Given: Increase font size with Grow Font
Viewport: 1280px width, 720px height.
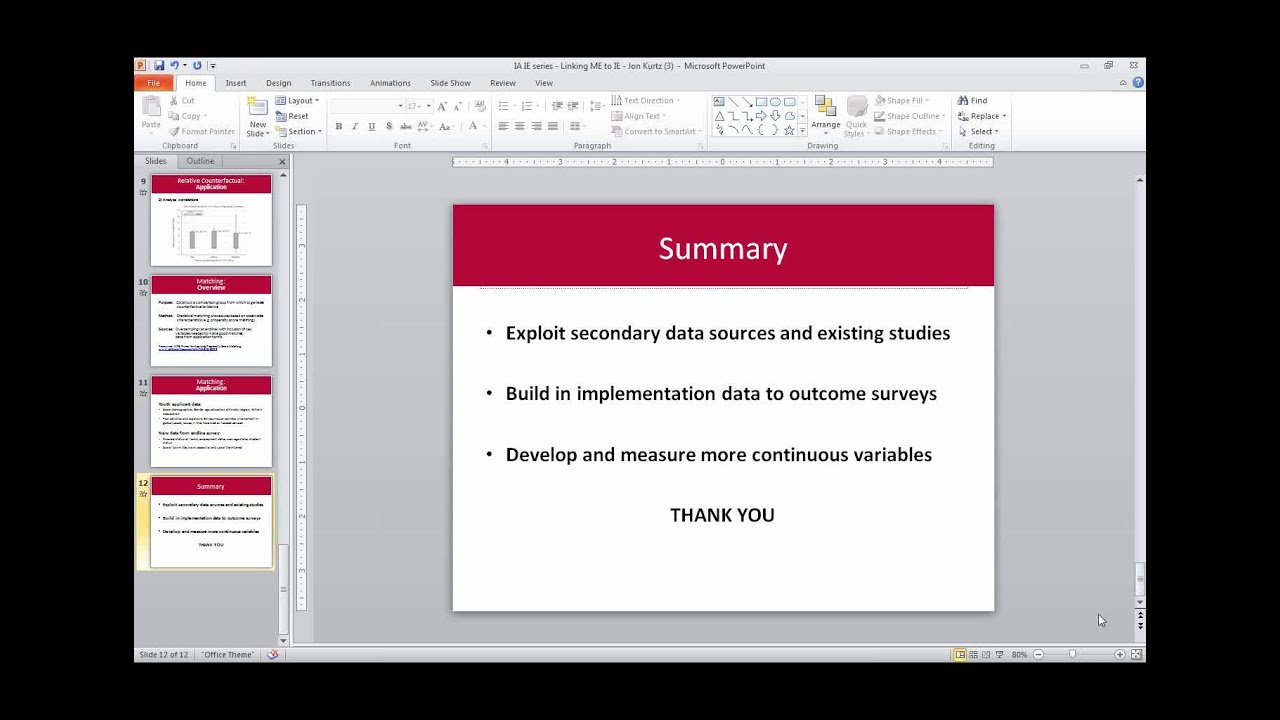Looking at the screenshot, I should (442, 106).
